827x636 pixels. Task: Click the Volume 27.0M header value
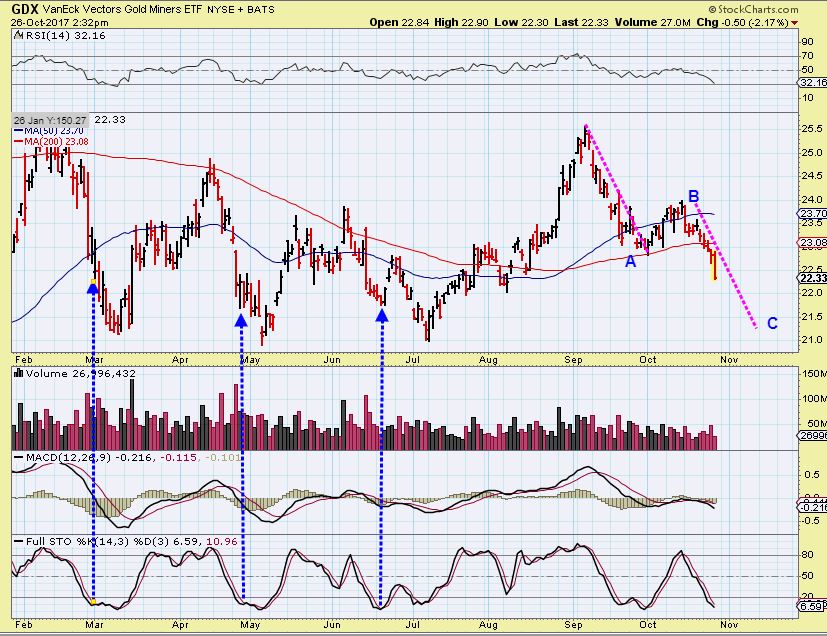pyautogui.click(x=652, y=23)
